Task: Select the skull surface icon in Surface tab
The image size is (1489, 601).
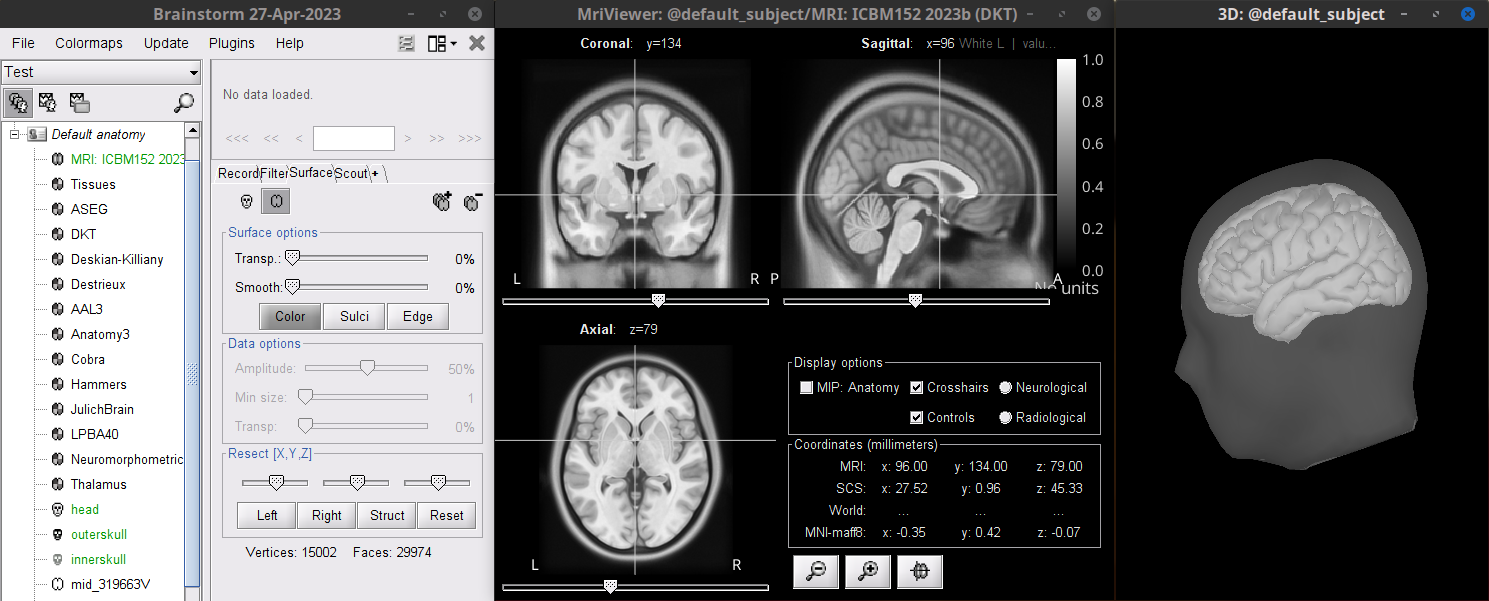Action: (x=246, y=202)
